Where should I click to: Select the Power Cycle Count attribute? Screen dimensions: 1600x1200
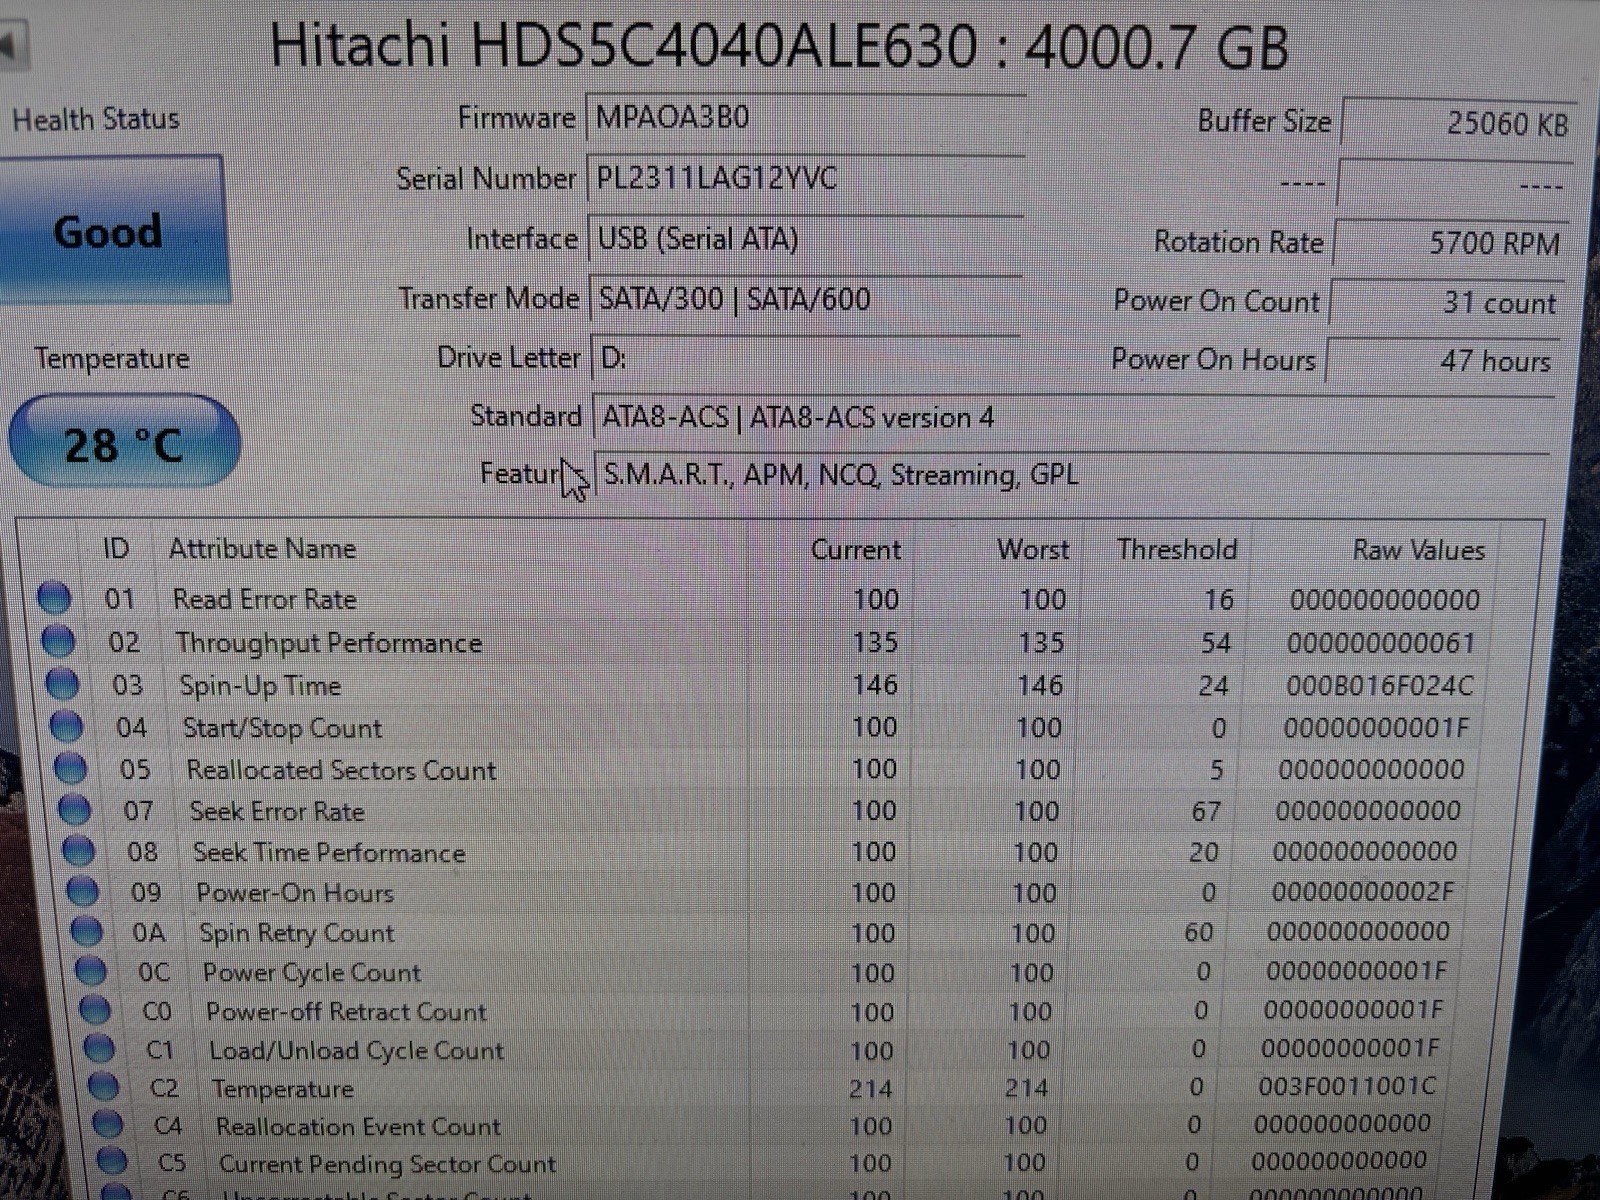tap(312, 972)
